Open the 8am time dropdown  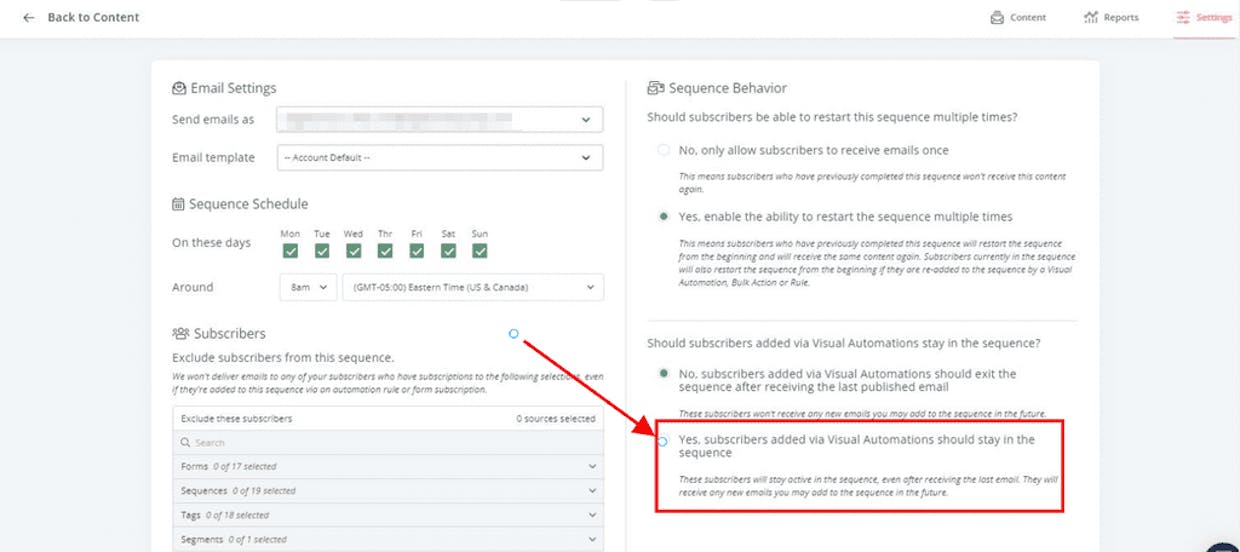[308, 287]
